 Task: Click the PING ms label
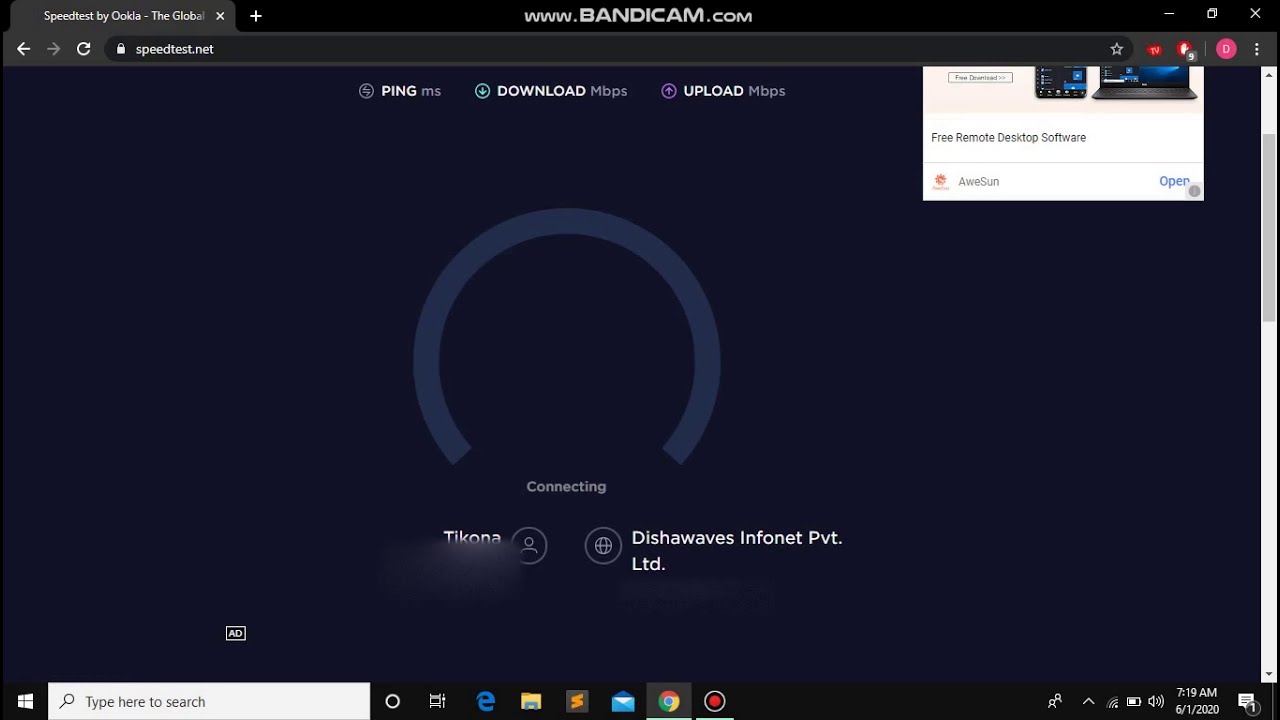[411, 91]
